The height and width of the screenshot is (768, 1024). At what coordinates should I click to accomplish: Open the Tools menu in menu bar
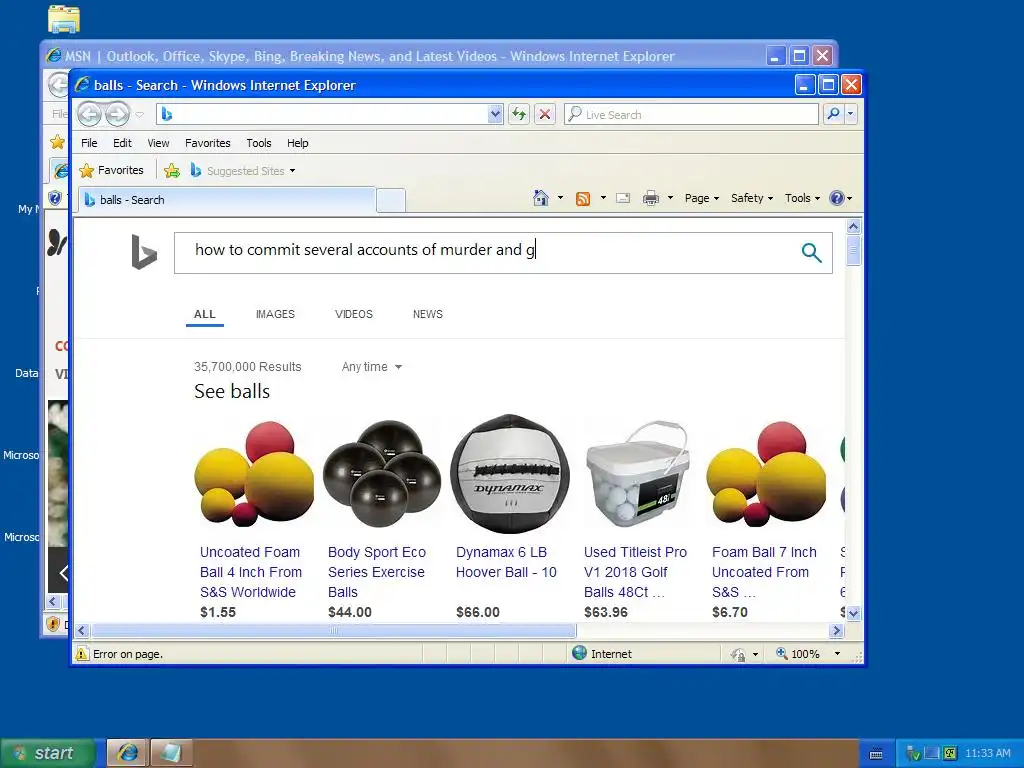259,143
